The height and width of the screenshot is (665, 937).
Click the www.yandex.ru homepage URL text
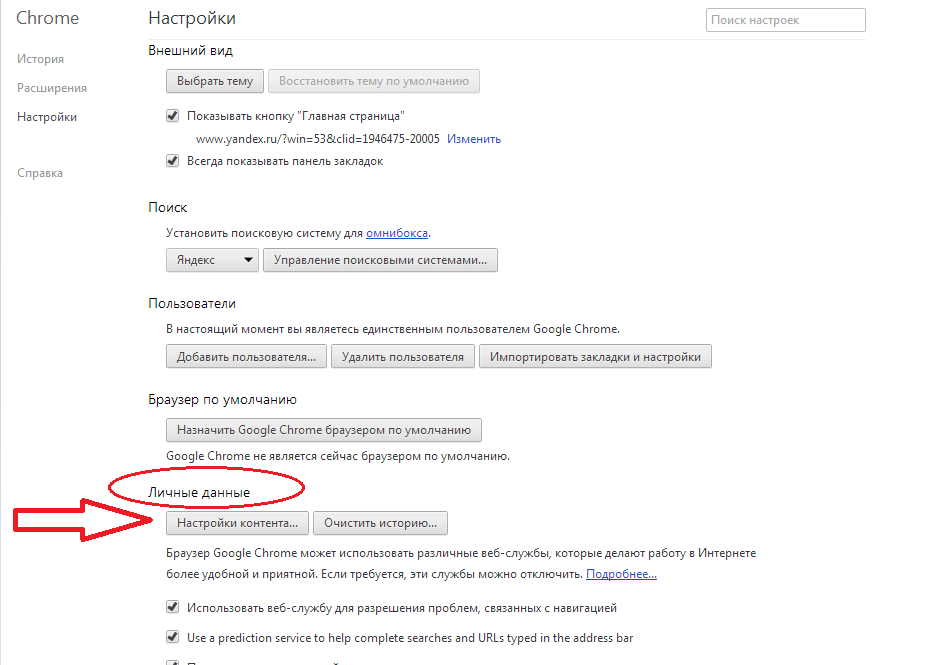pos(317,139)
